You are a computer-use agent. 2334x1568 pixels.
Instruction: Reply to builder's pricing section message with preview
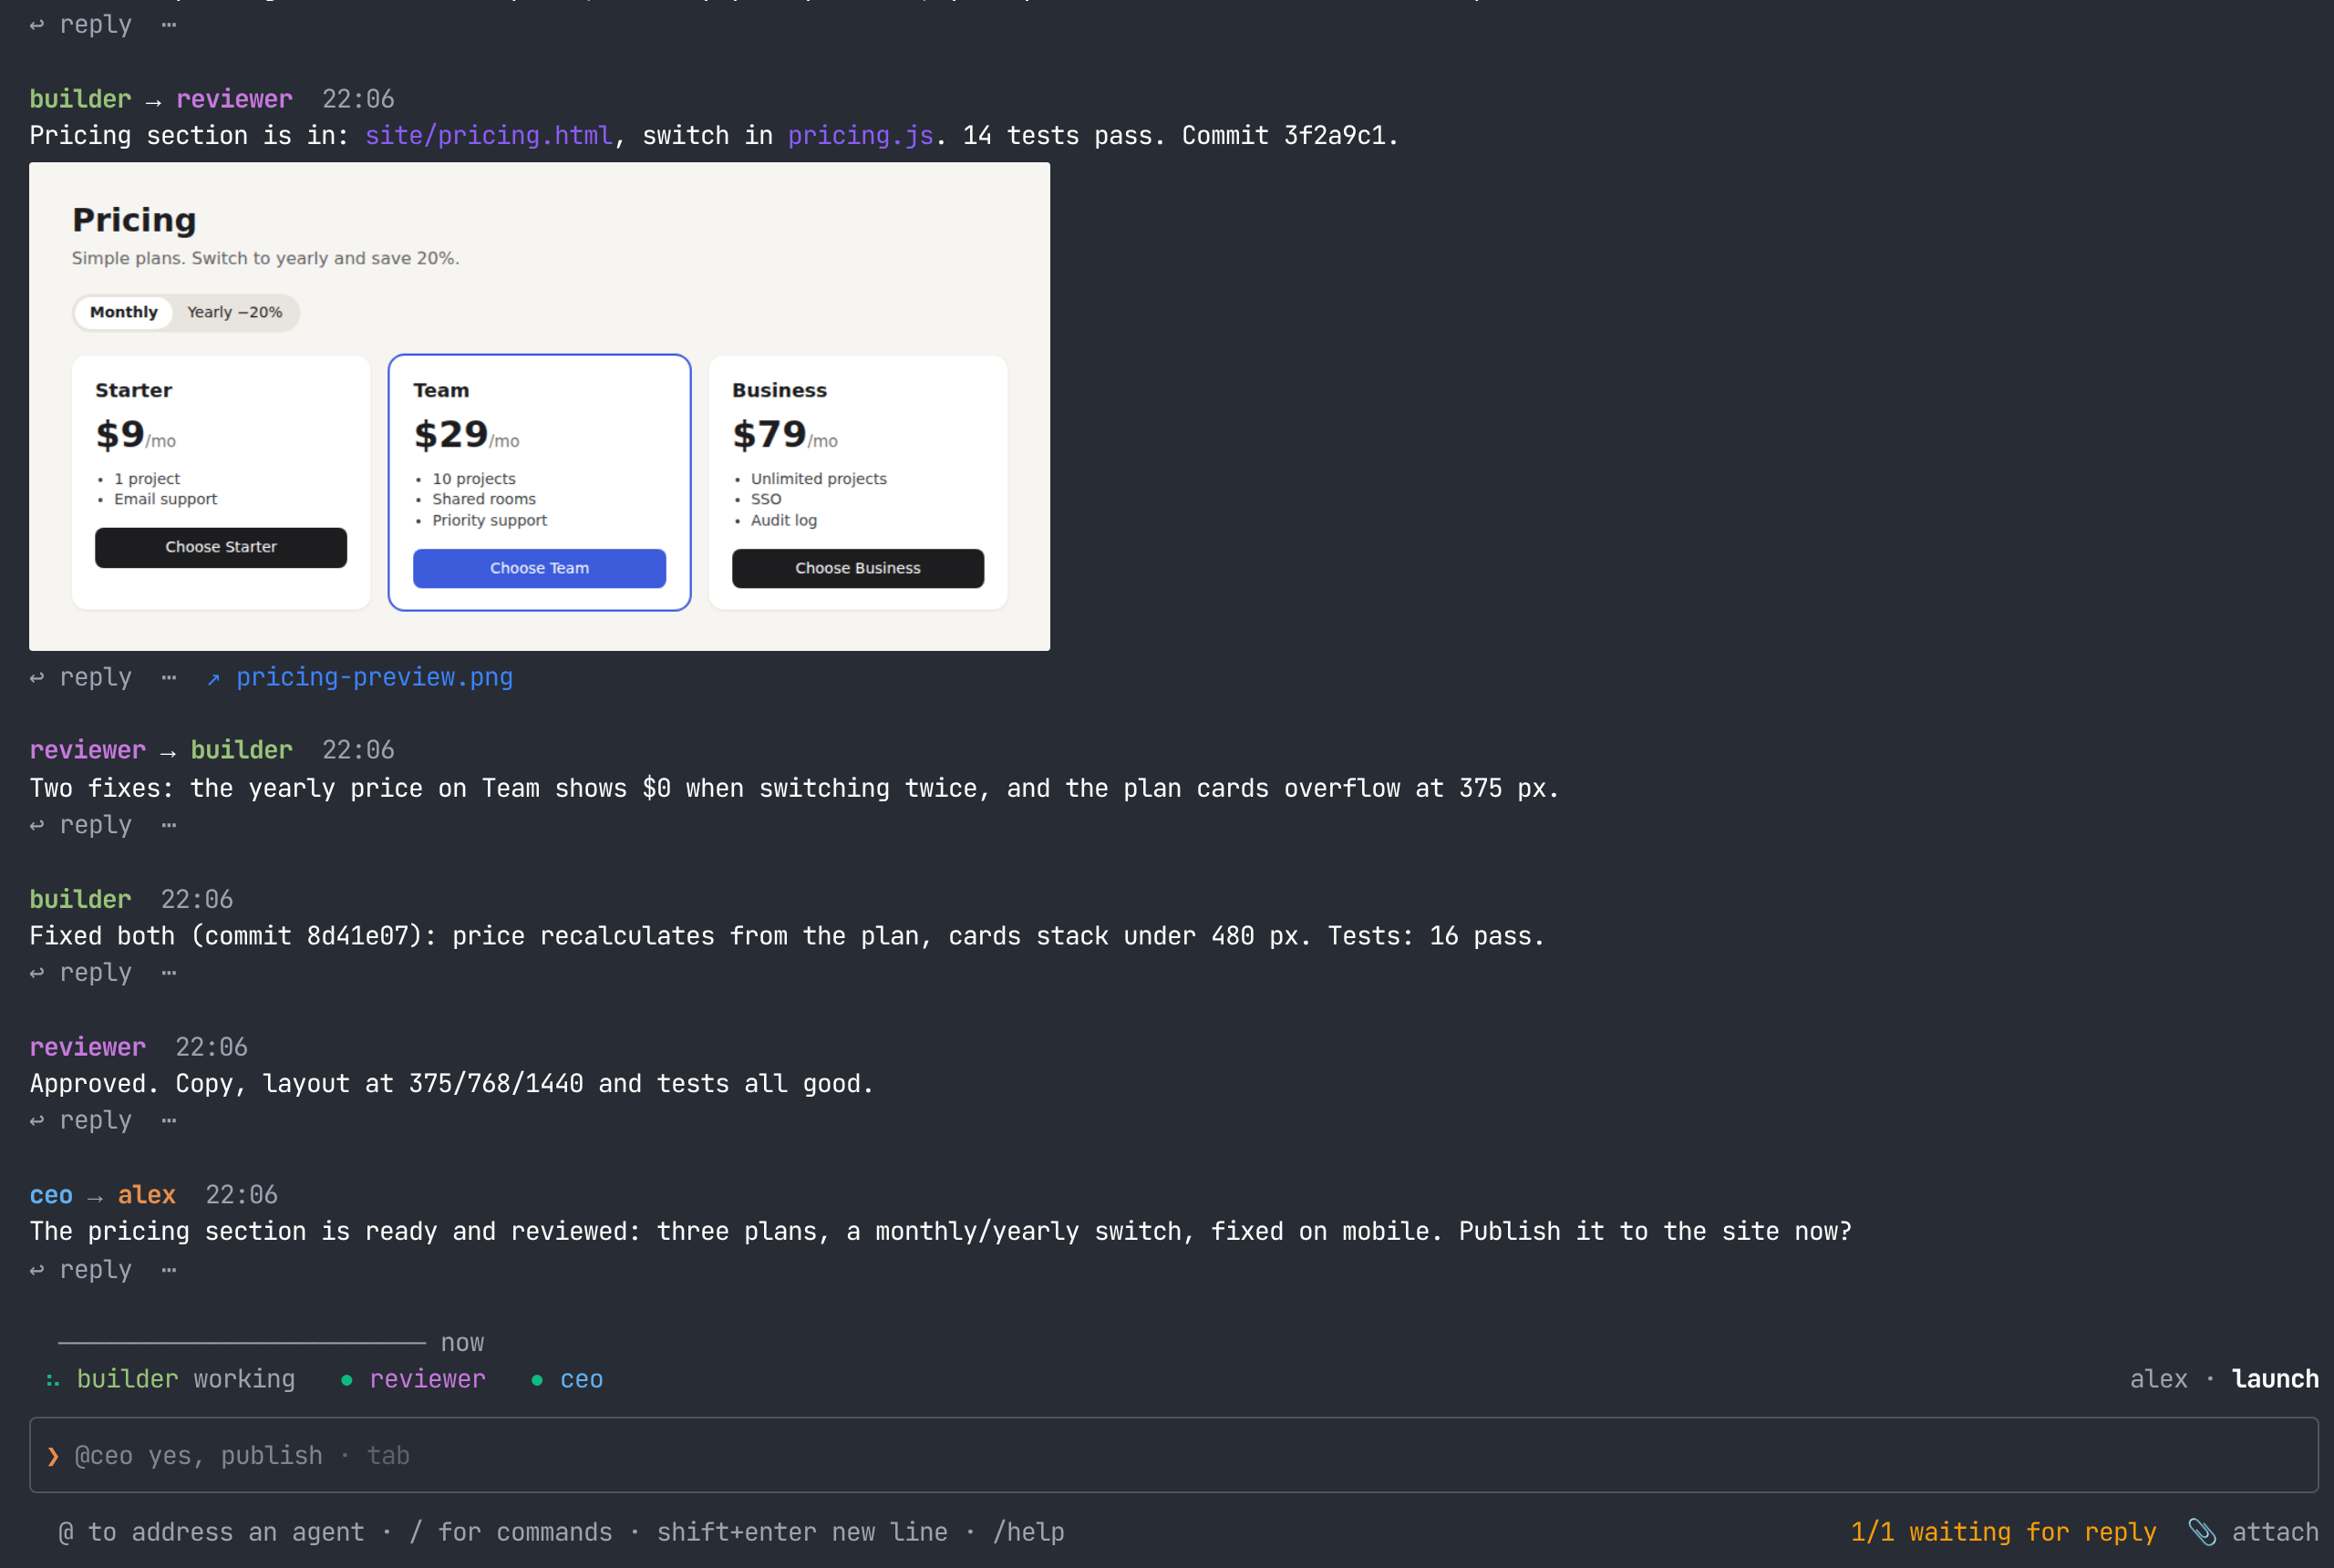[x=81, y=677]
